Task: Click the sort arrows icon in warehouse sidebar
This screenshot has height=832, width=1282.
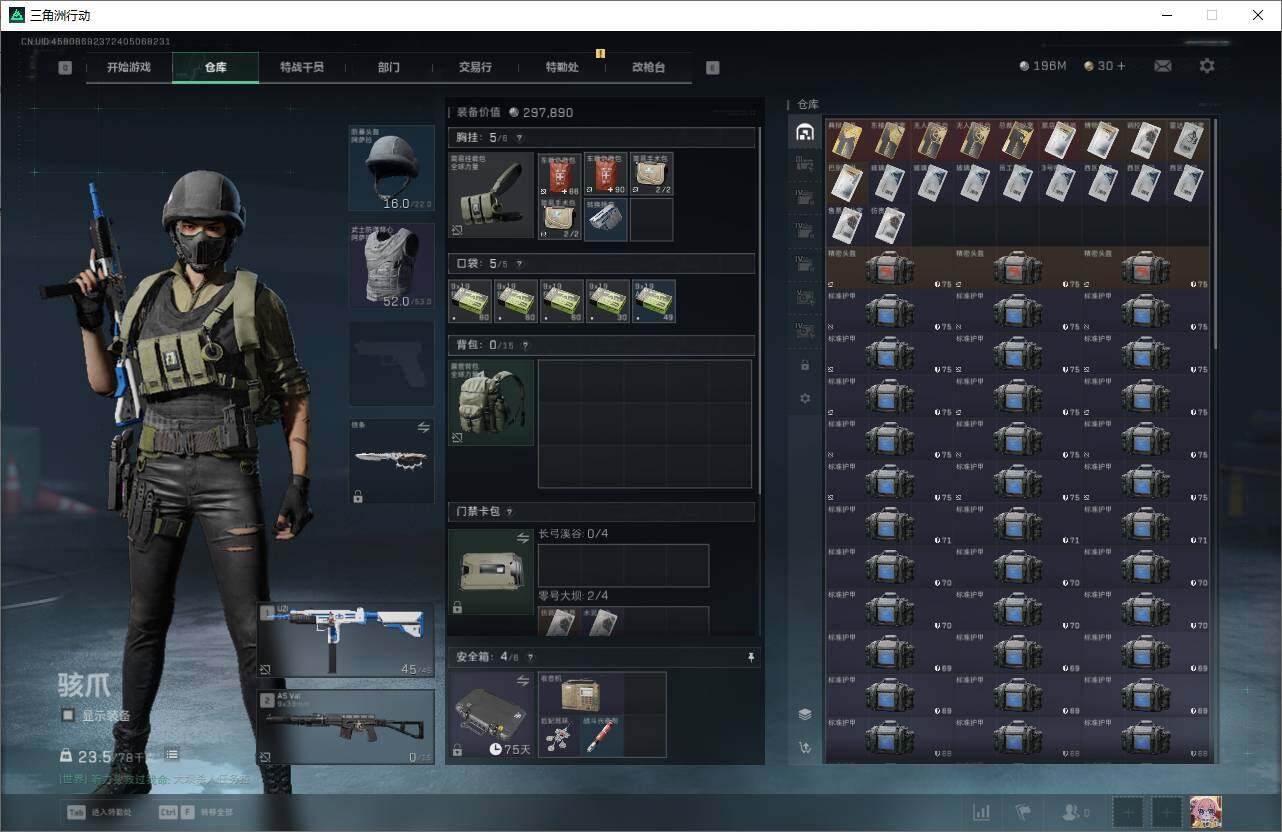Action: 805,747
